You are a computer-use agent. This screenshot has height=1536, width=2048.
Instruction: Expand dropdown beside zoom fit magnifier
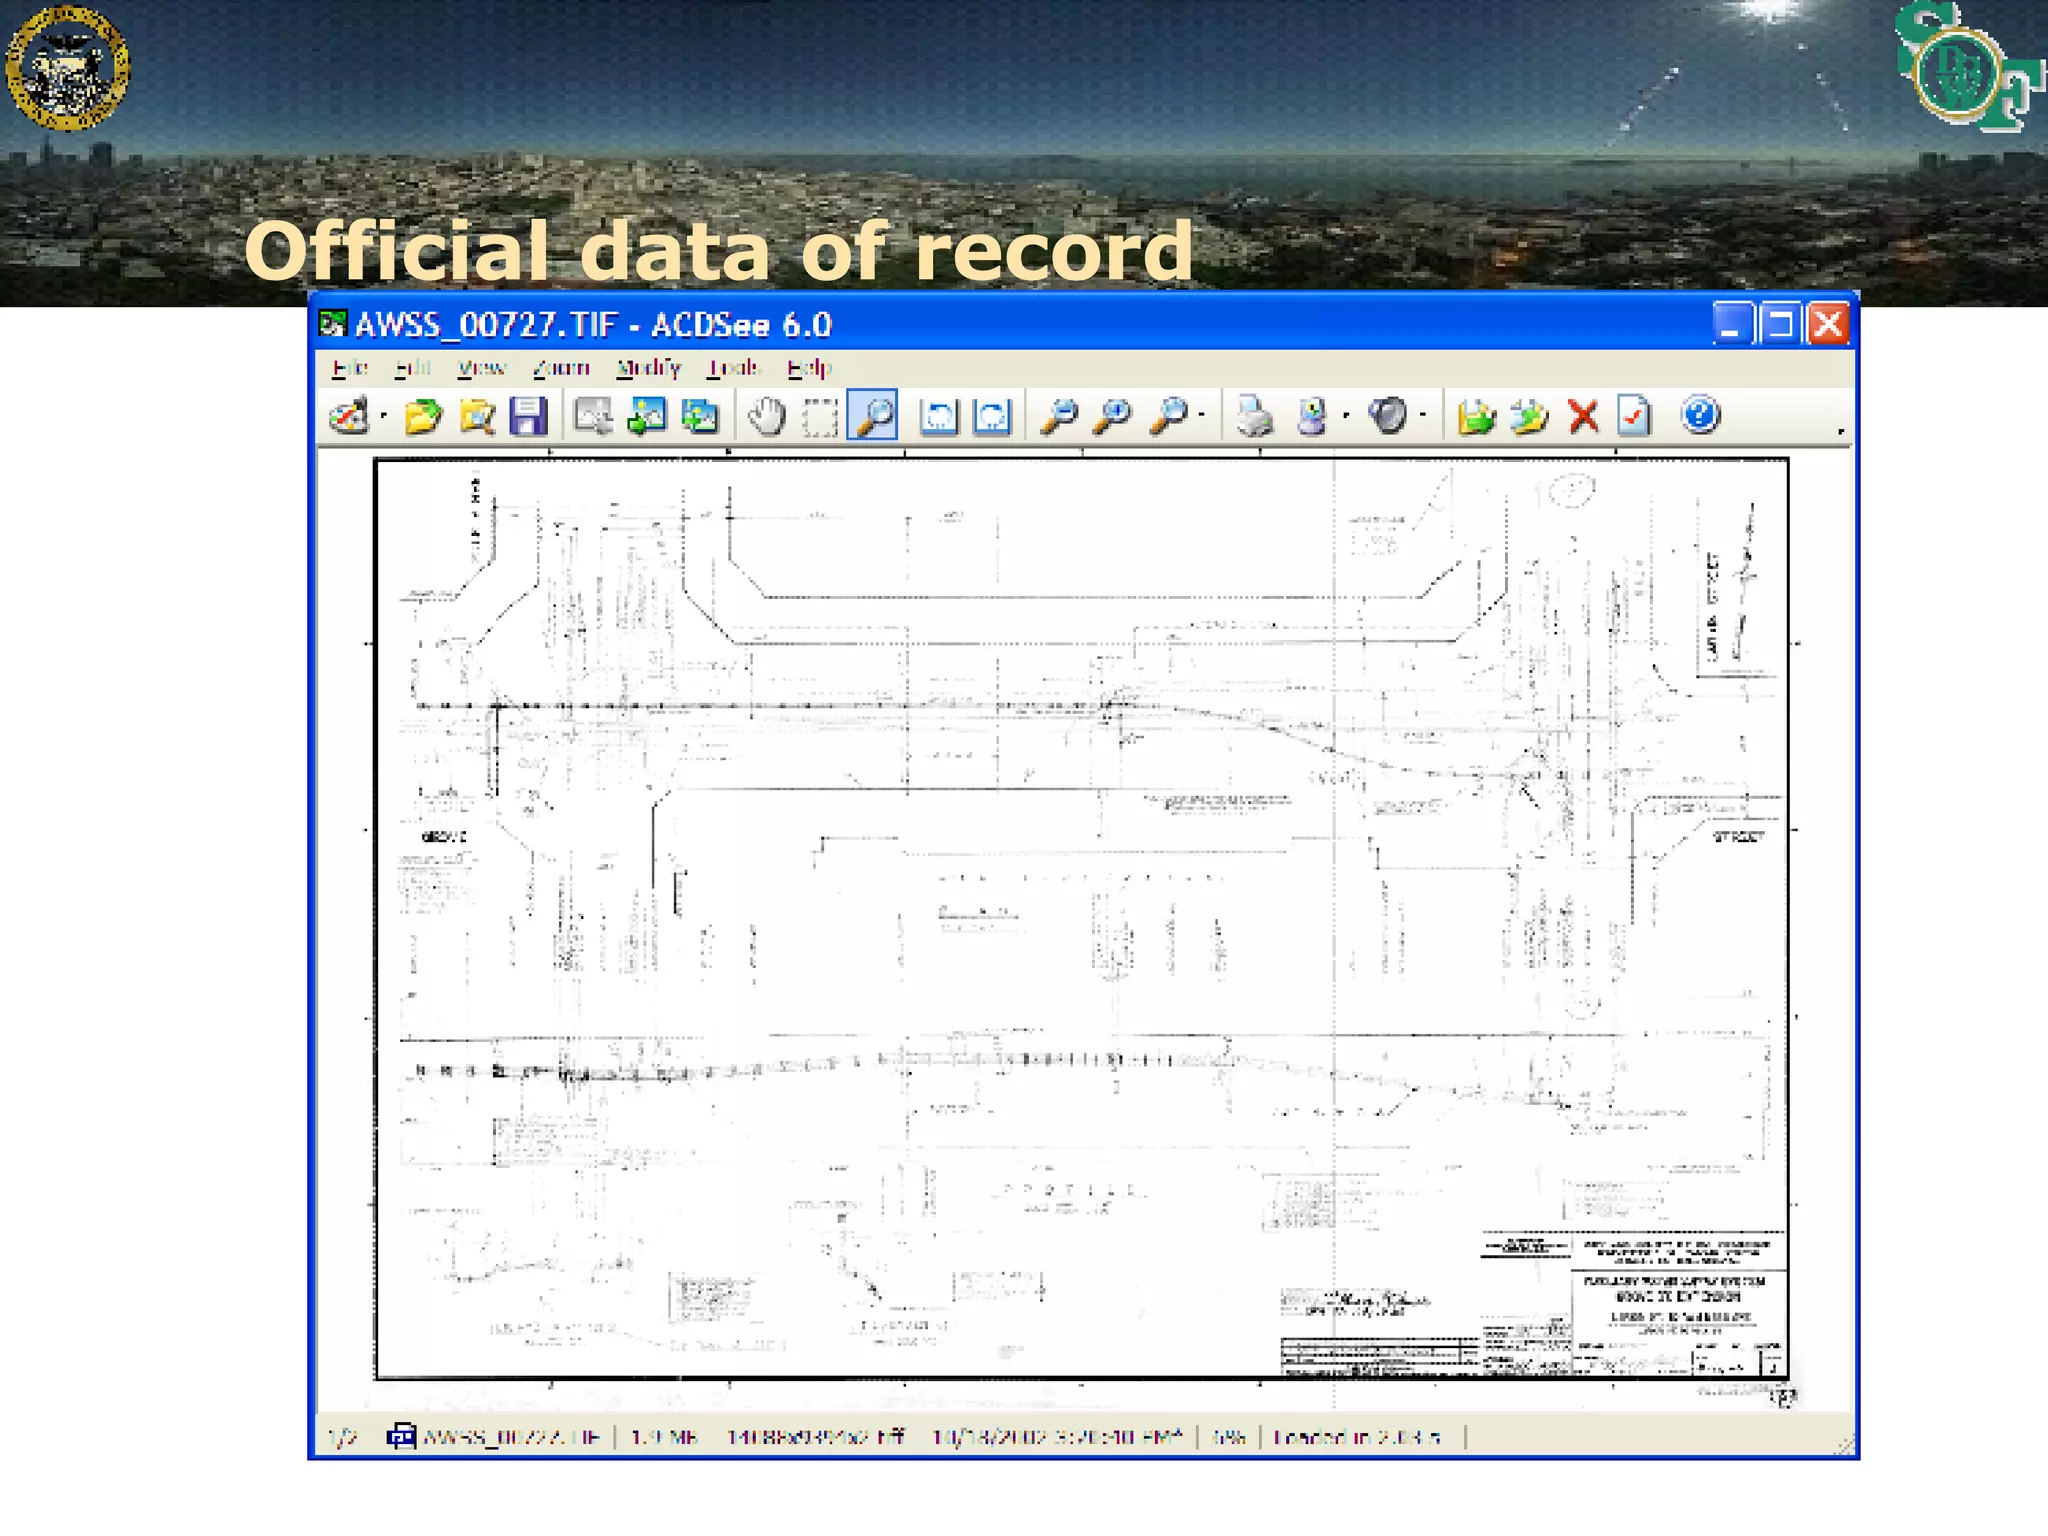coord(1202,416)
